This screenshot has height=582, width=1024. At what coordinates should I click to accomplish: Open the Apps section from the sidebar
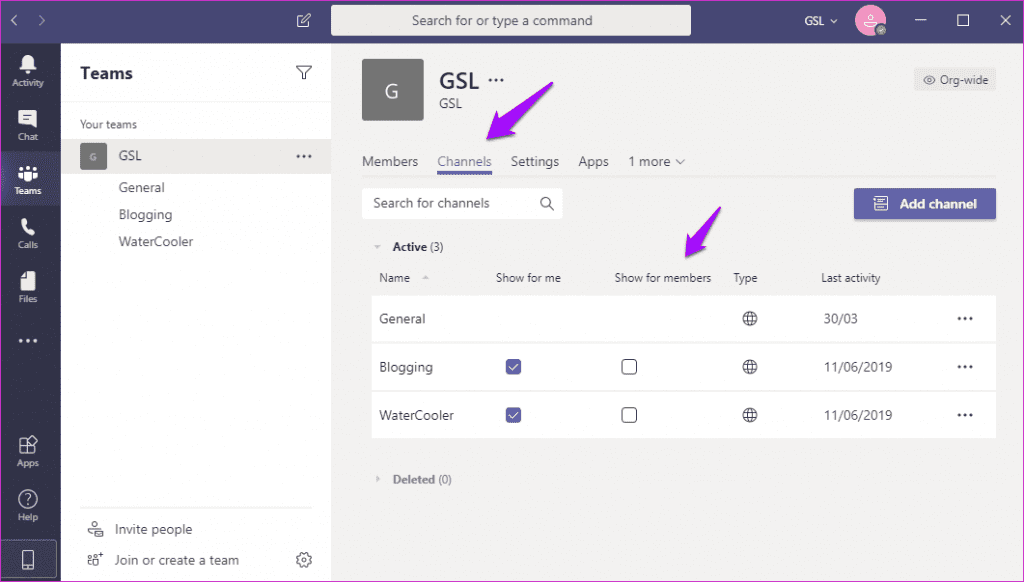tap(28, 450)
